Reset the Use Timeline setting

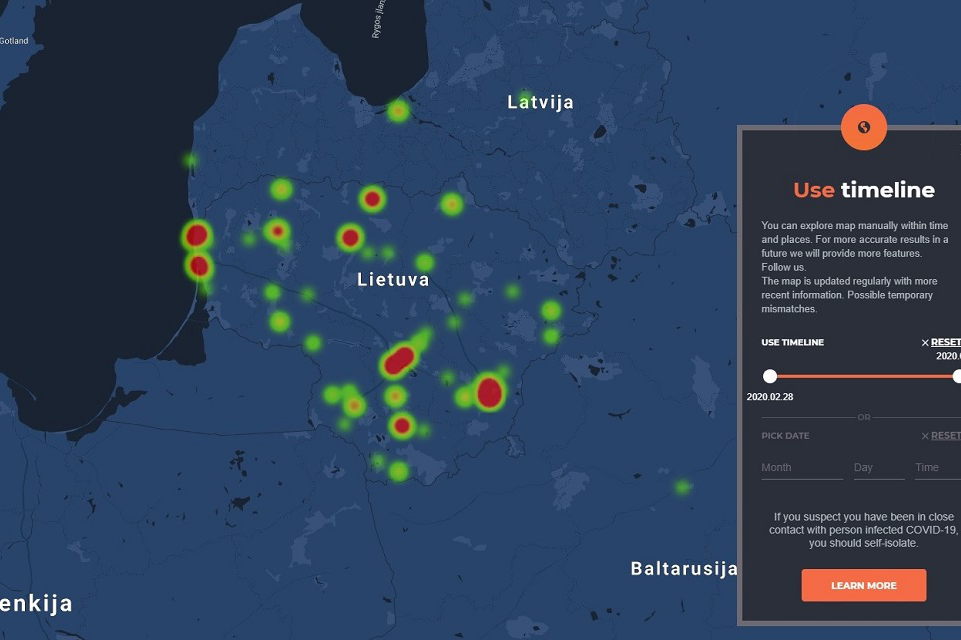(945, 343)
